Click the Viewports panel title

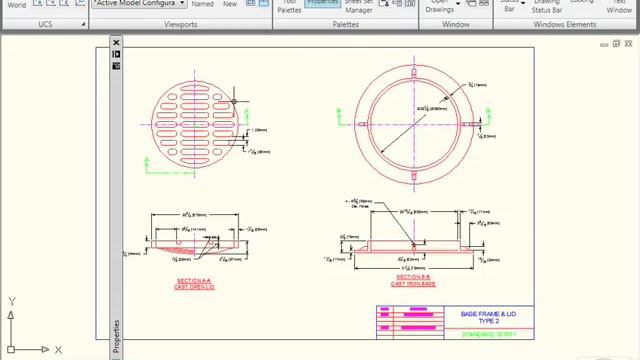[180, 24]
